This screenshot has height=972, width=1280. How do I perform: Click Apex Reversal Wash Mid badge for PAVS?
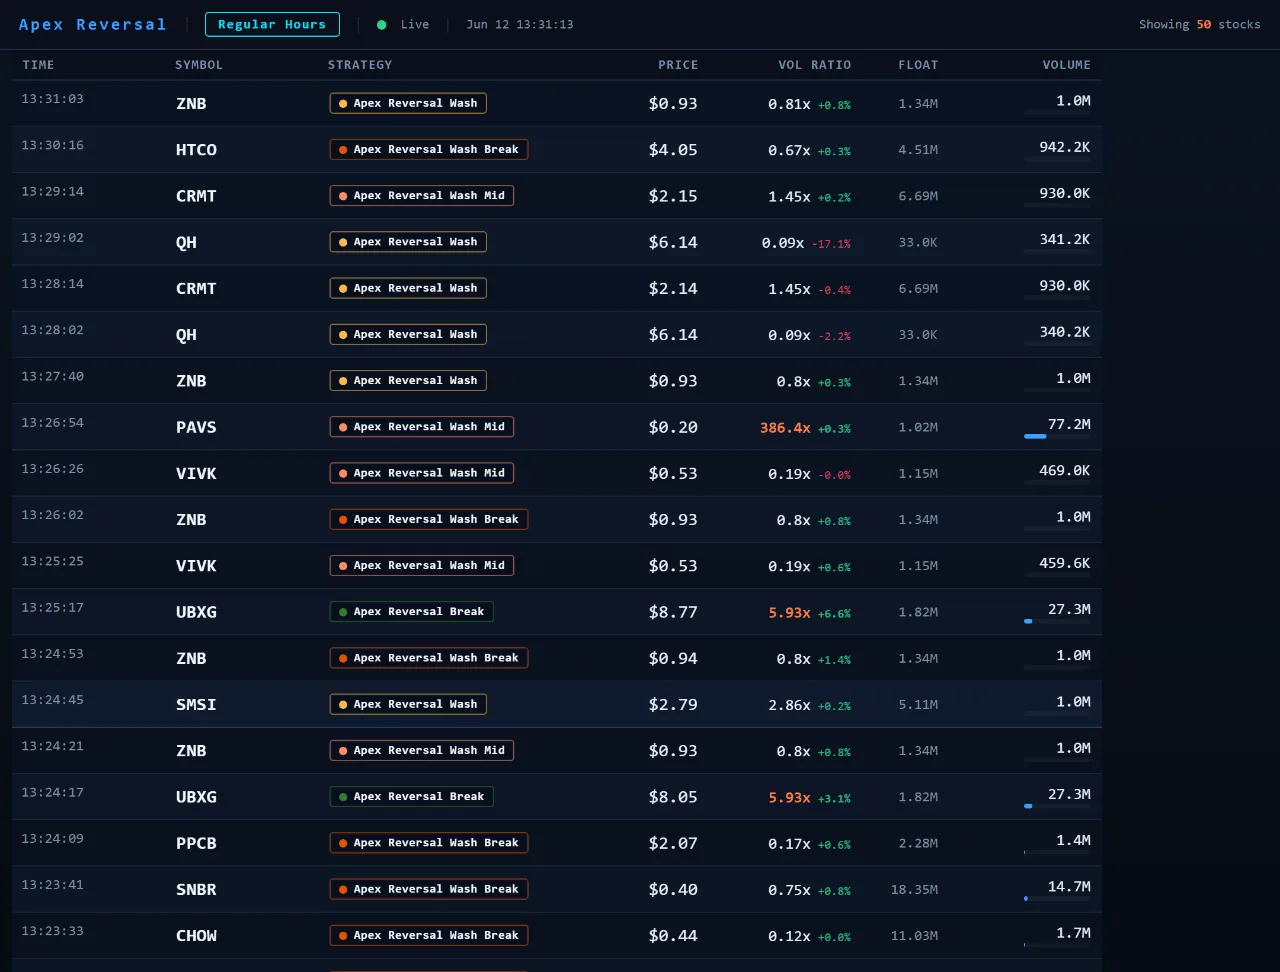[x=422, y=427]
